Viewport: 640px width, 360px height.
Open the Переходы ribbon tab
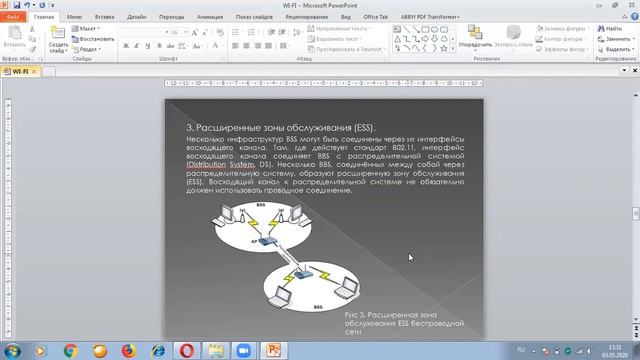click(171, 17)
